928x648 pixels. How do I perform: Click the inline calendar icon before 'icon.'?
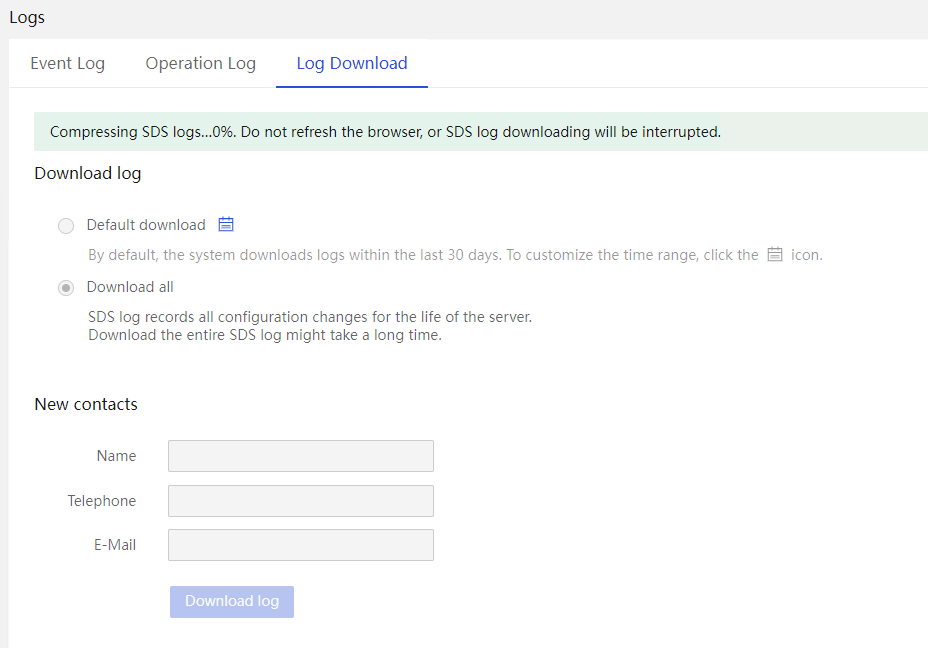[775, 254]
